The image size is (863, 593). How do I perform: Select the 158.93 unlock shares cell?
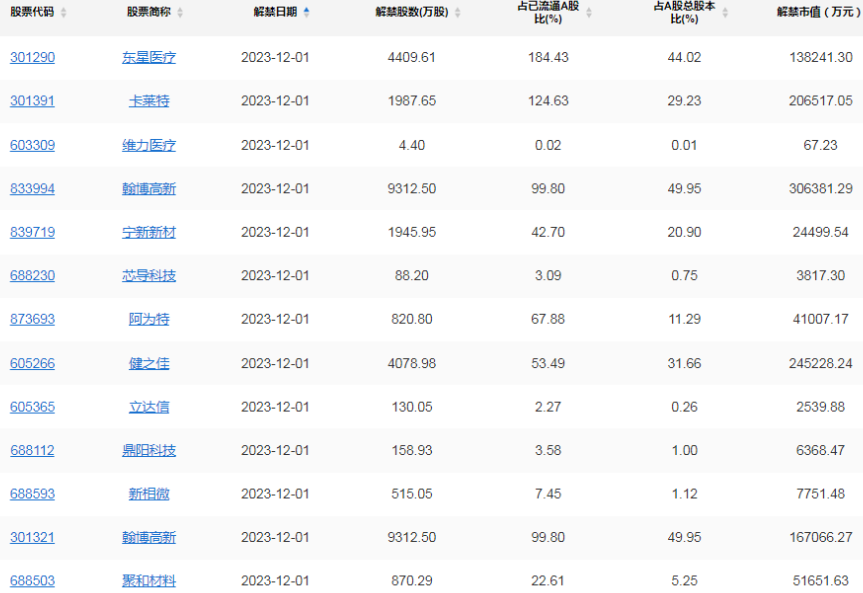(x=412, y=450)
